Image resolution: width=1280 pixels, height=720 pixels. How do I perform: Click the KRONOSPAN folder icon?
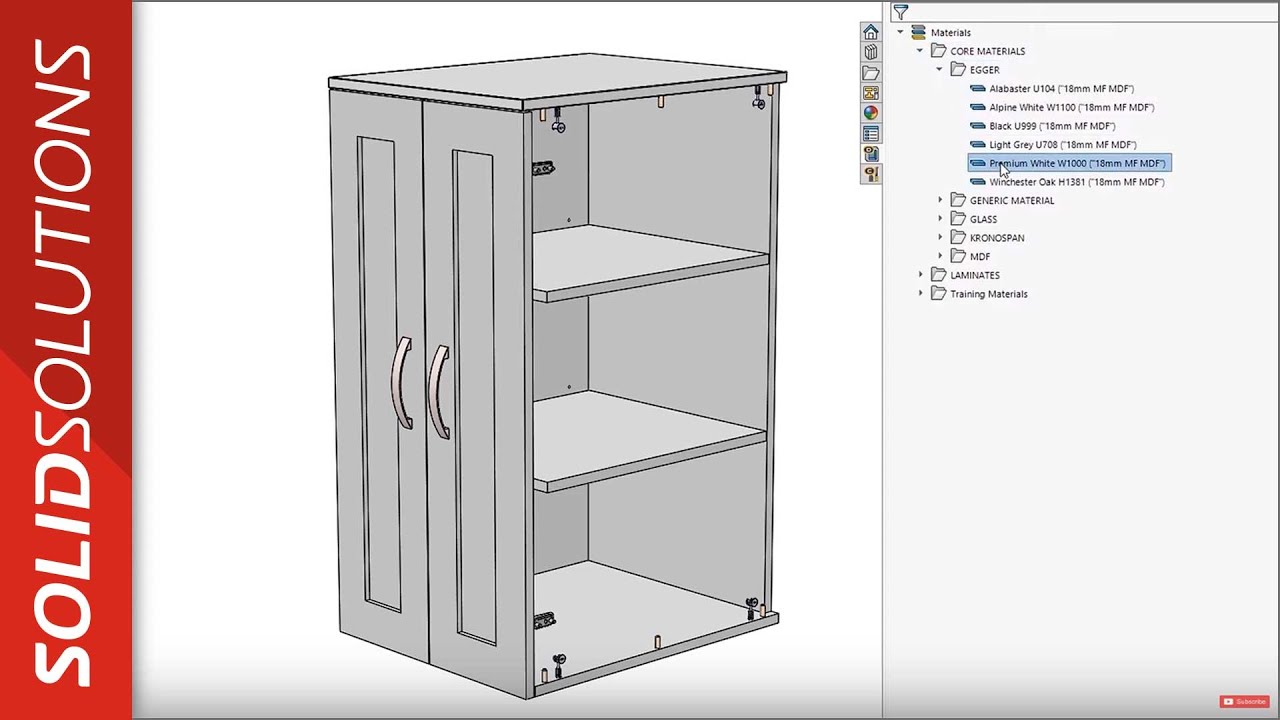[958, 238]
